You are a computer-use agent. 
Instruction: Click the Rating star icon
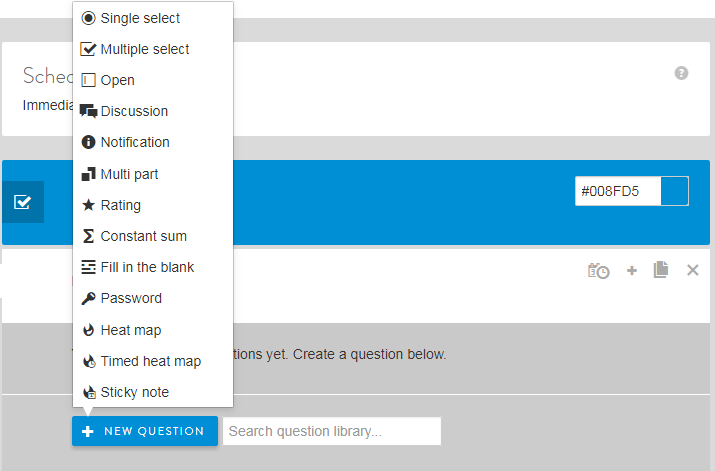pyautogui.click(x=88, y=205)
